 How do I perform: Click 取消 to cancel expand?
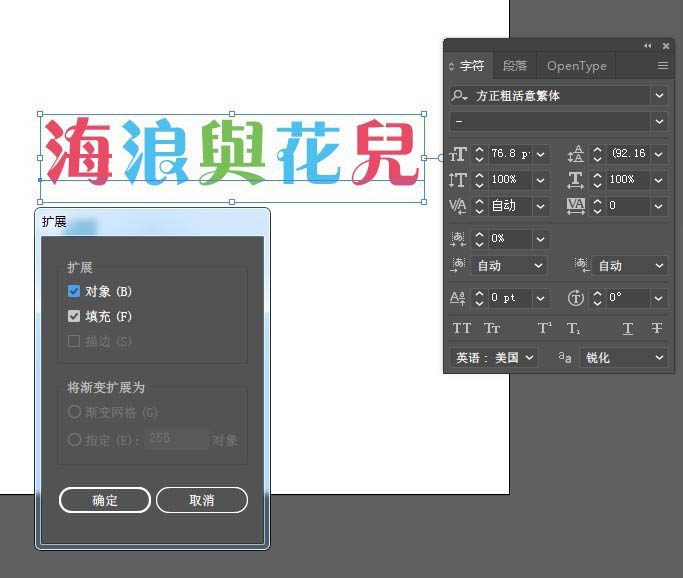click(202, 500)
